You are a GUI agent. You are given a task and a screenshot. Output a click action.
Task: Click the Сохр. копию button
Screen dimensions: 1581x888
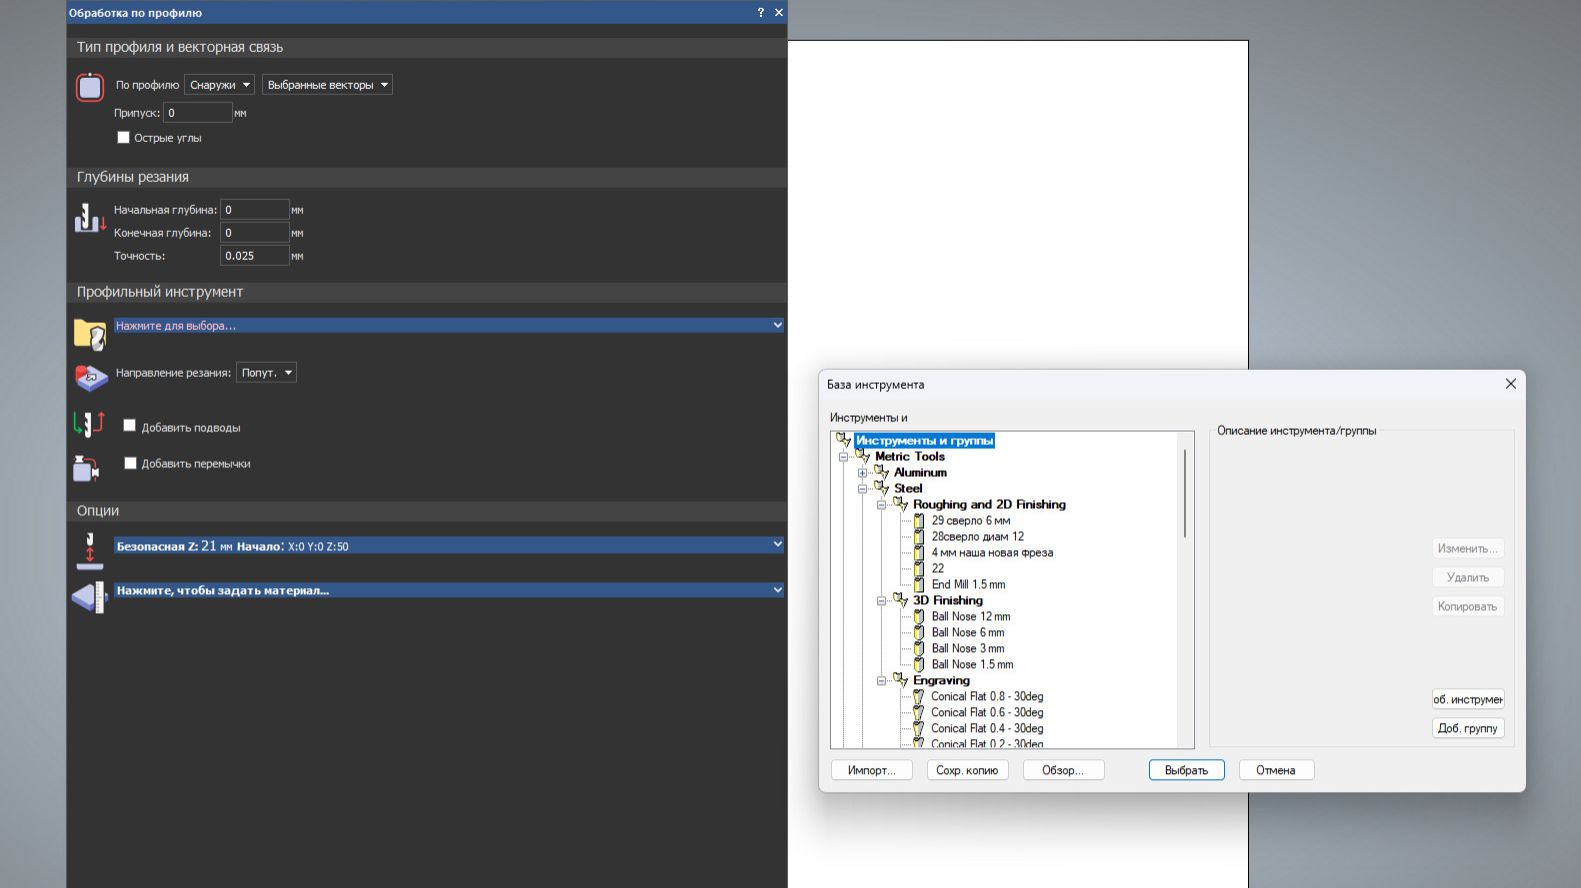pyautogui.click(x=967, y=770)
